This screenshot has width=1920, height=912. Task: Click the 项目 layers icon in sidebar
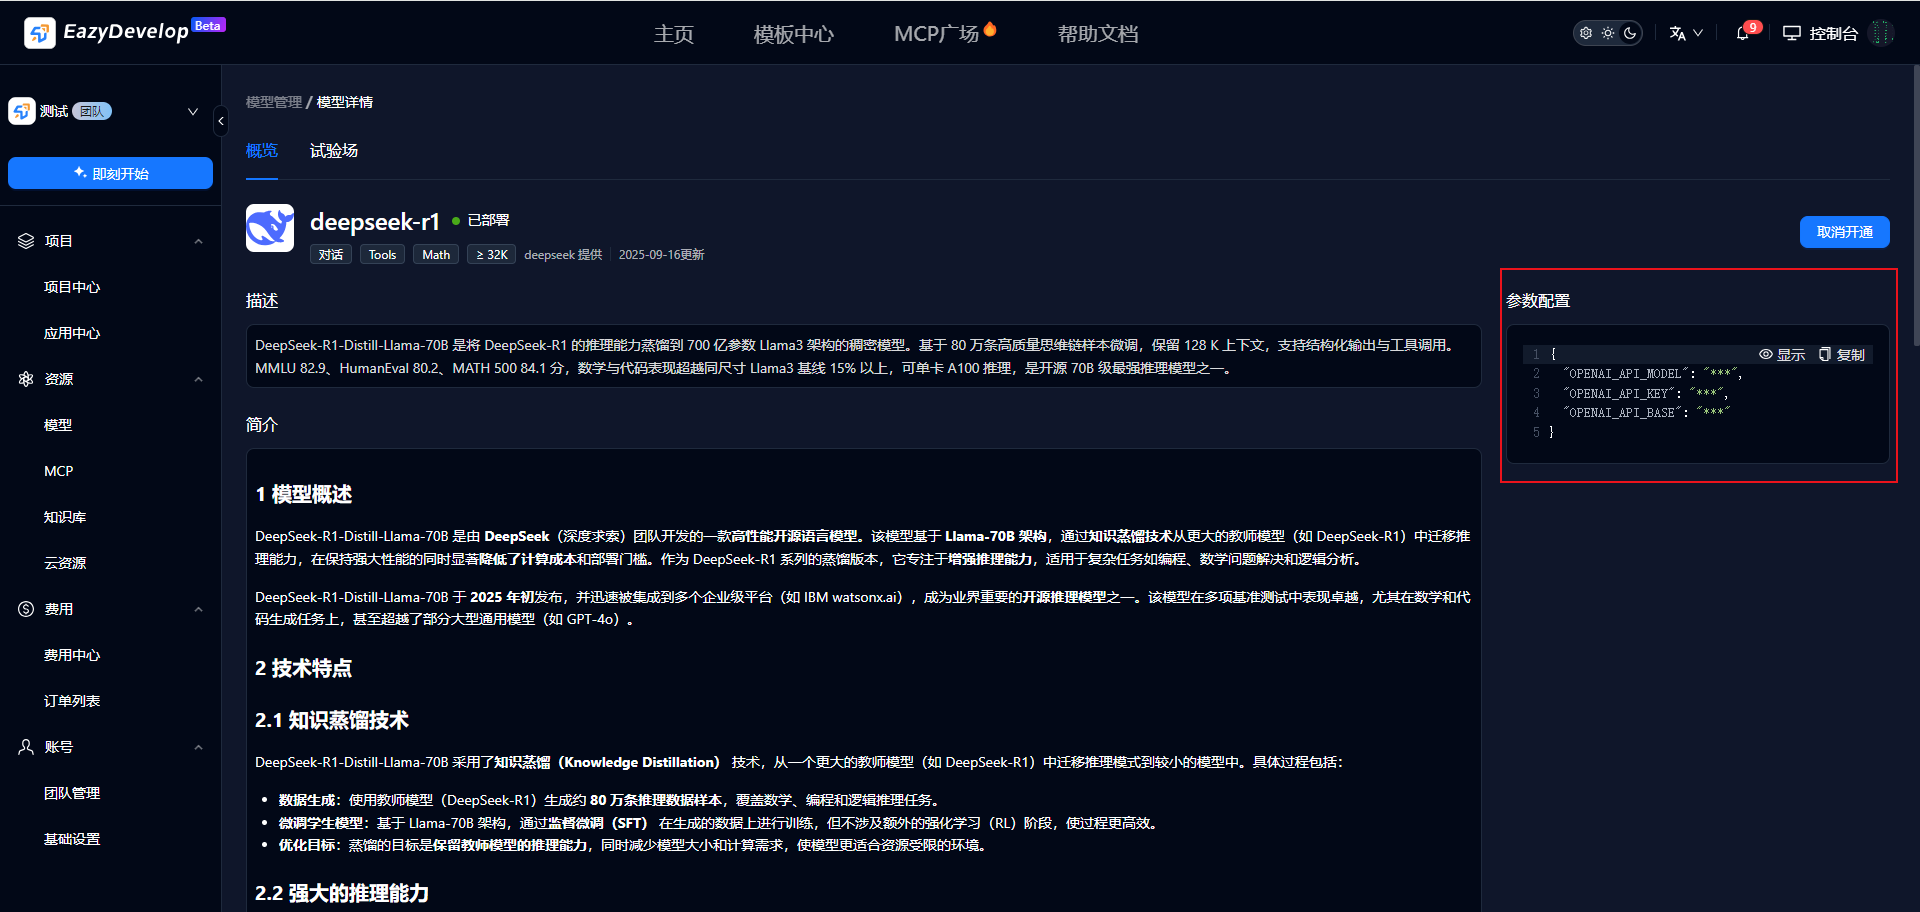(x=26, y=241)
